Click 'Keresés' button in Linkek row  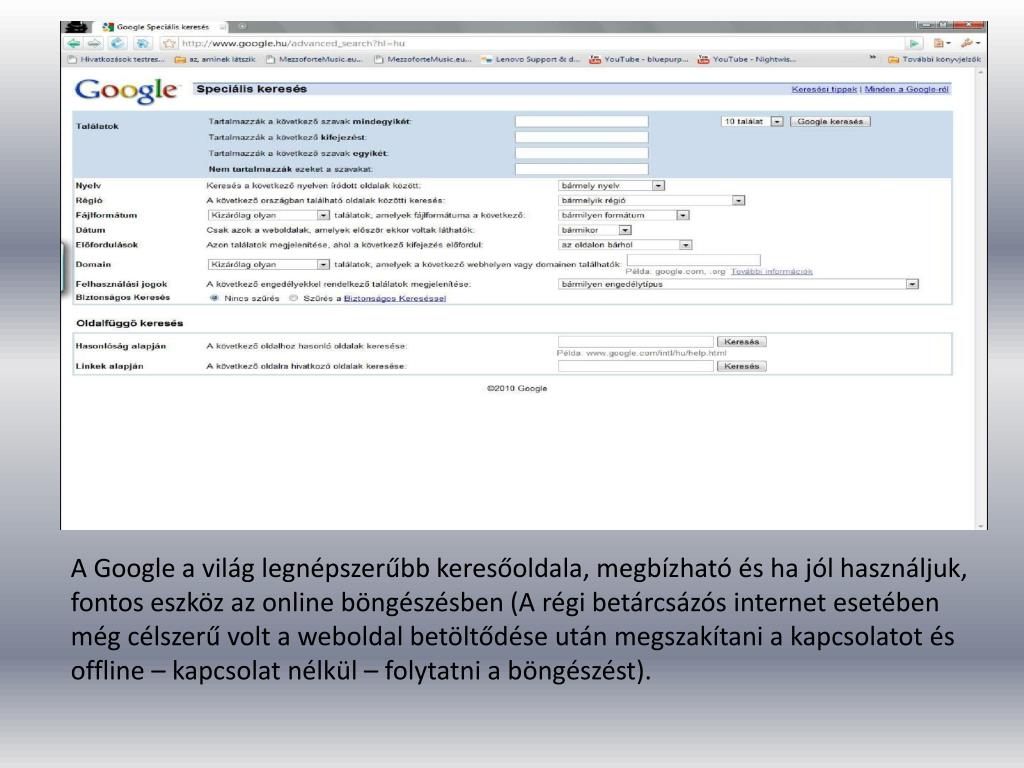coord(741,366)
